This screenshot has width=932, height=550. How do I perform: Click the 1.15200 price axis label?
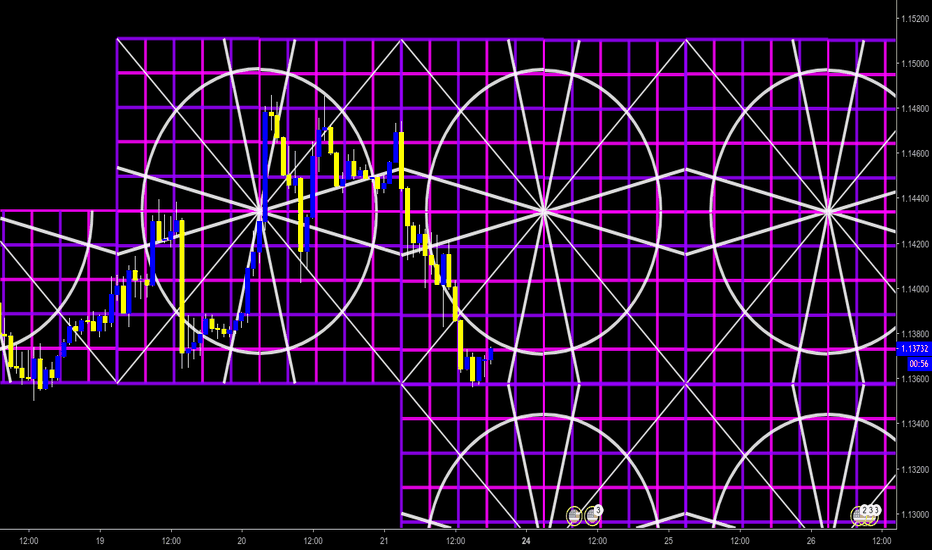(915, 18)
